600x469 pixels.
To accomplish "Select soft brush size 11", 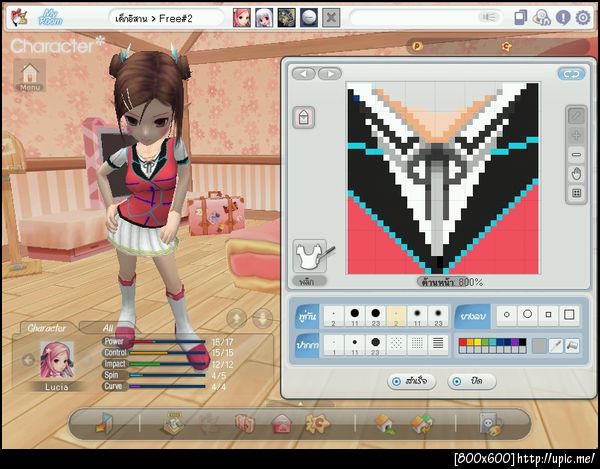I will [417, 316].
